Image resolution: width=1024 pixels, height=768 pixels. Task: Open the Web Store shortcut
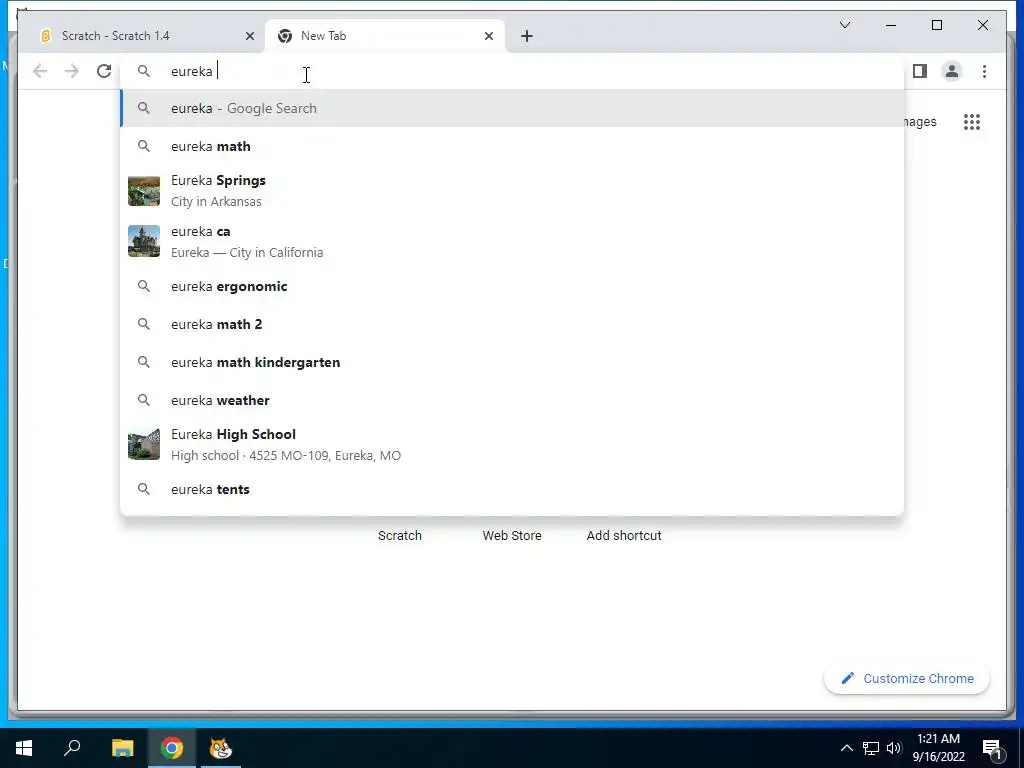click(x=512, y=536)
